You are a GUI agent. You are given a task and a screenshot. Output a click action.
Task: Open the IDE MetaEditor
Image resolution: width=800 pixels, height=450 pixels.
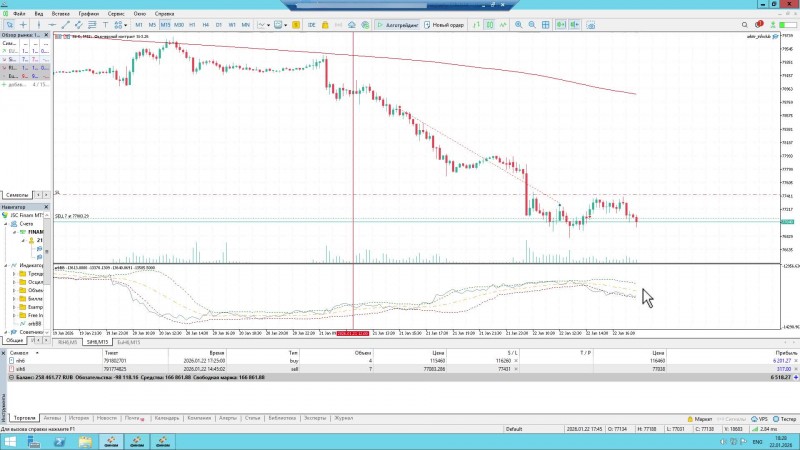coord(311,24)
